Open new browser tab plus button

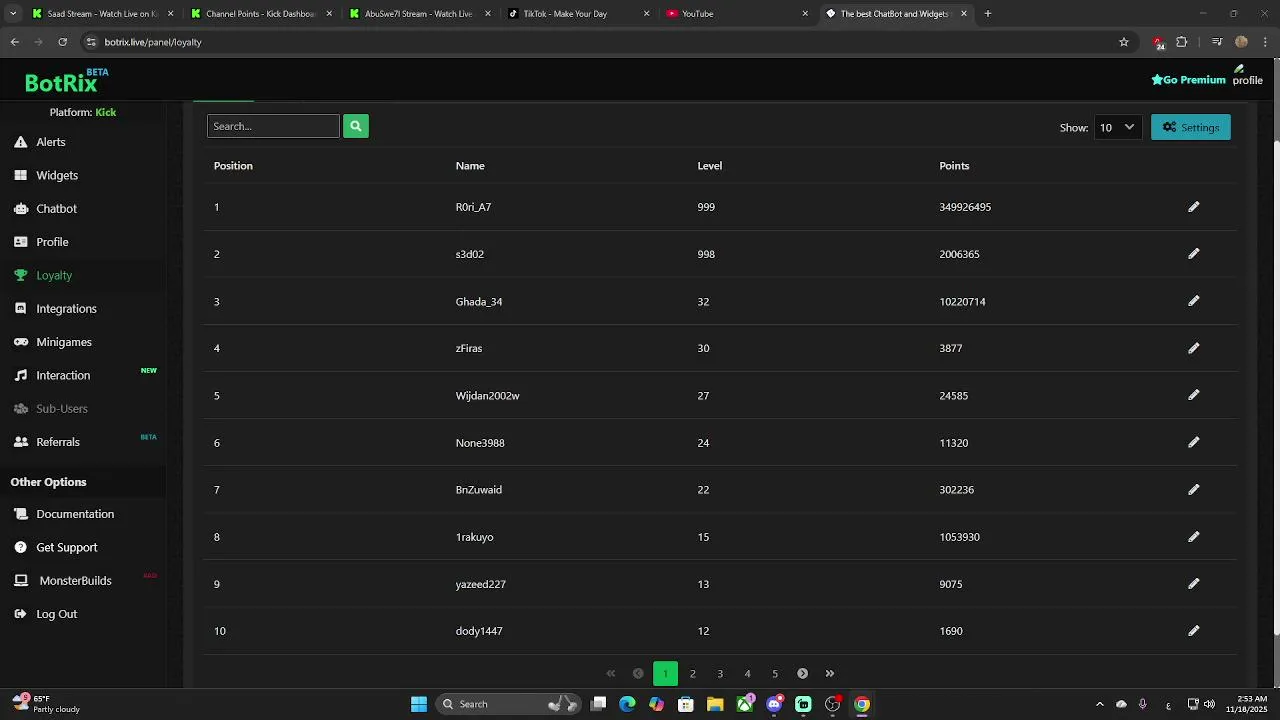point(988,14)
